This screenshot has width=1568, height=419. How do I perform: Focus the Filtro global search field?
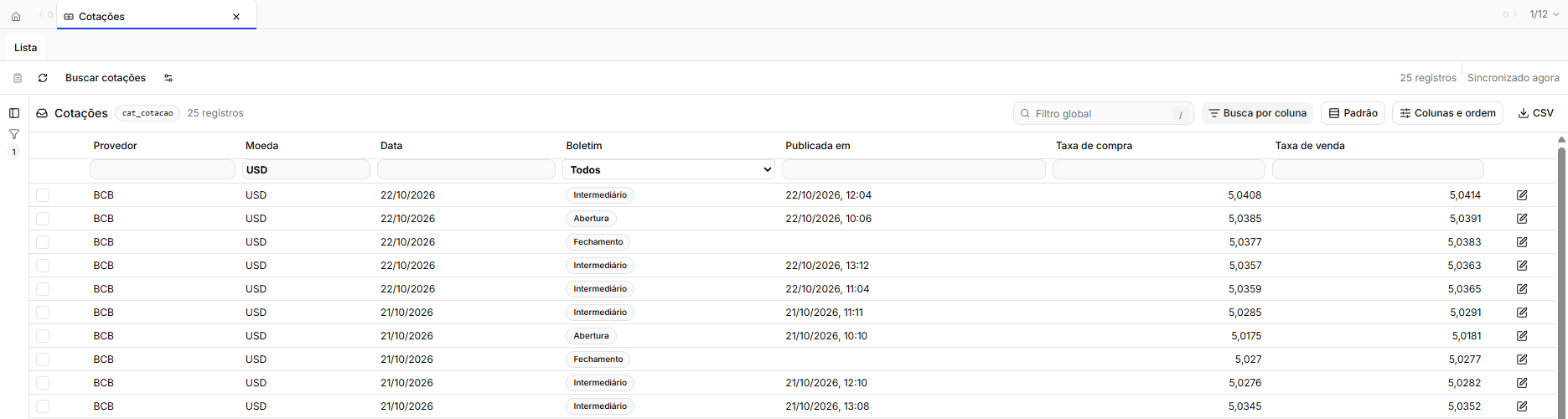pos(1103,113)
